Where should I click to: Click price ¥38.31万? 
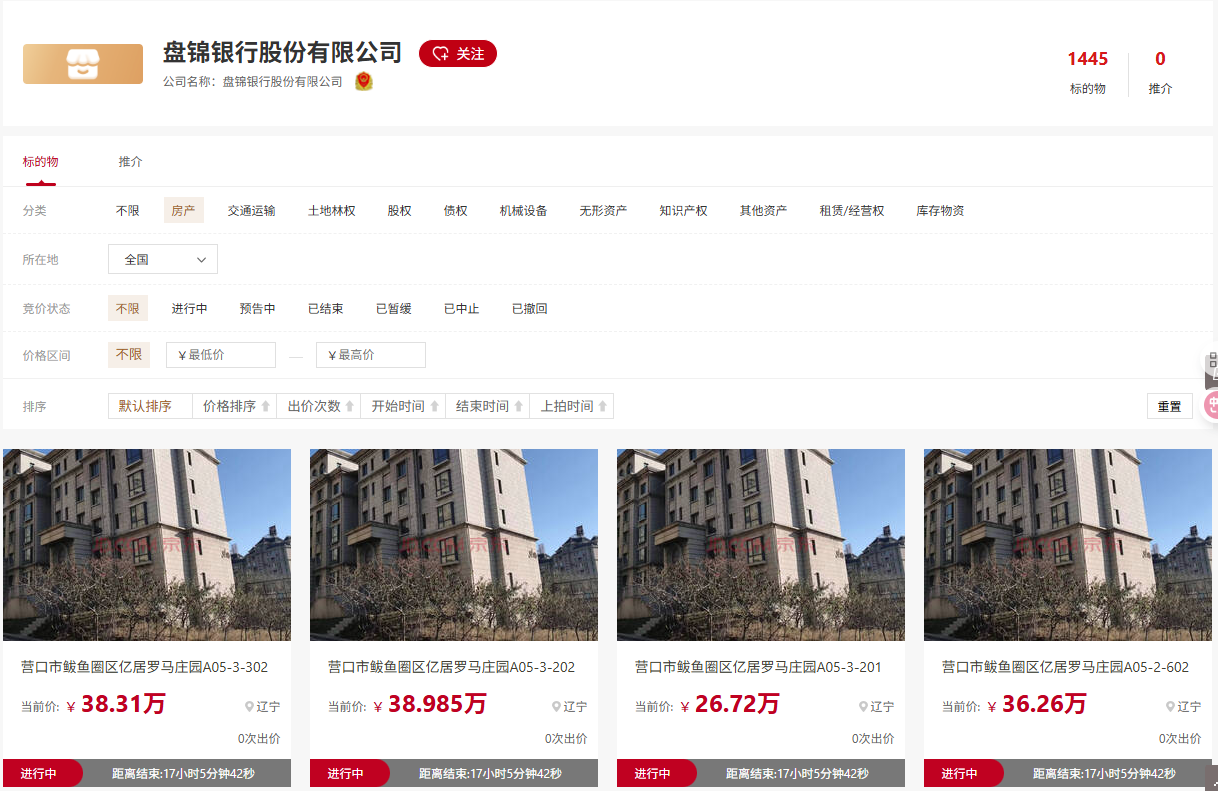point(116,704)
